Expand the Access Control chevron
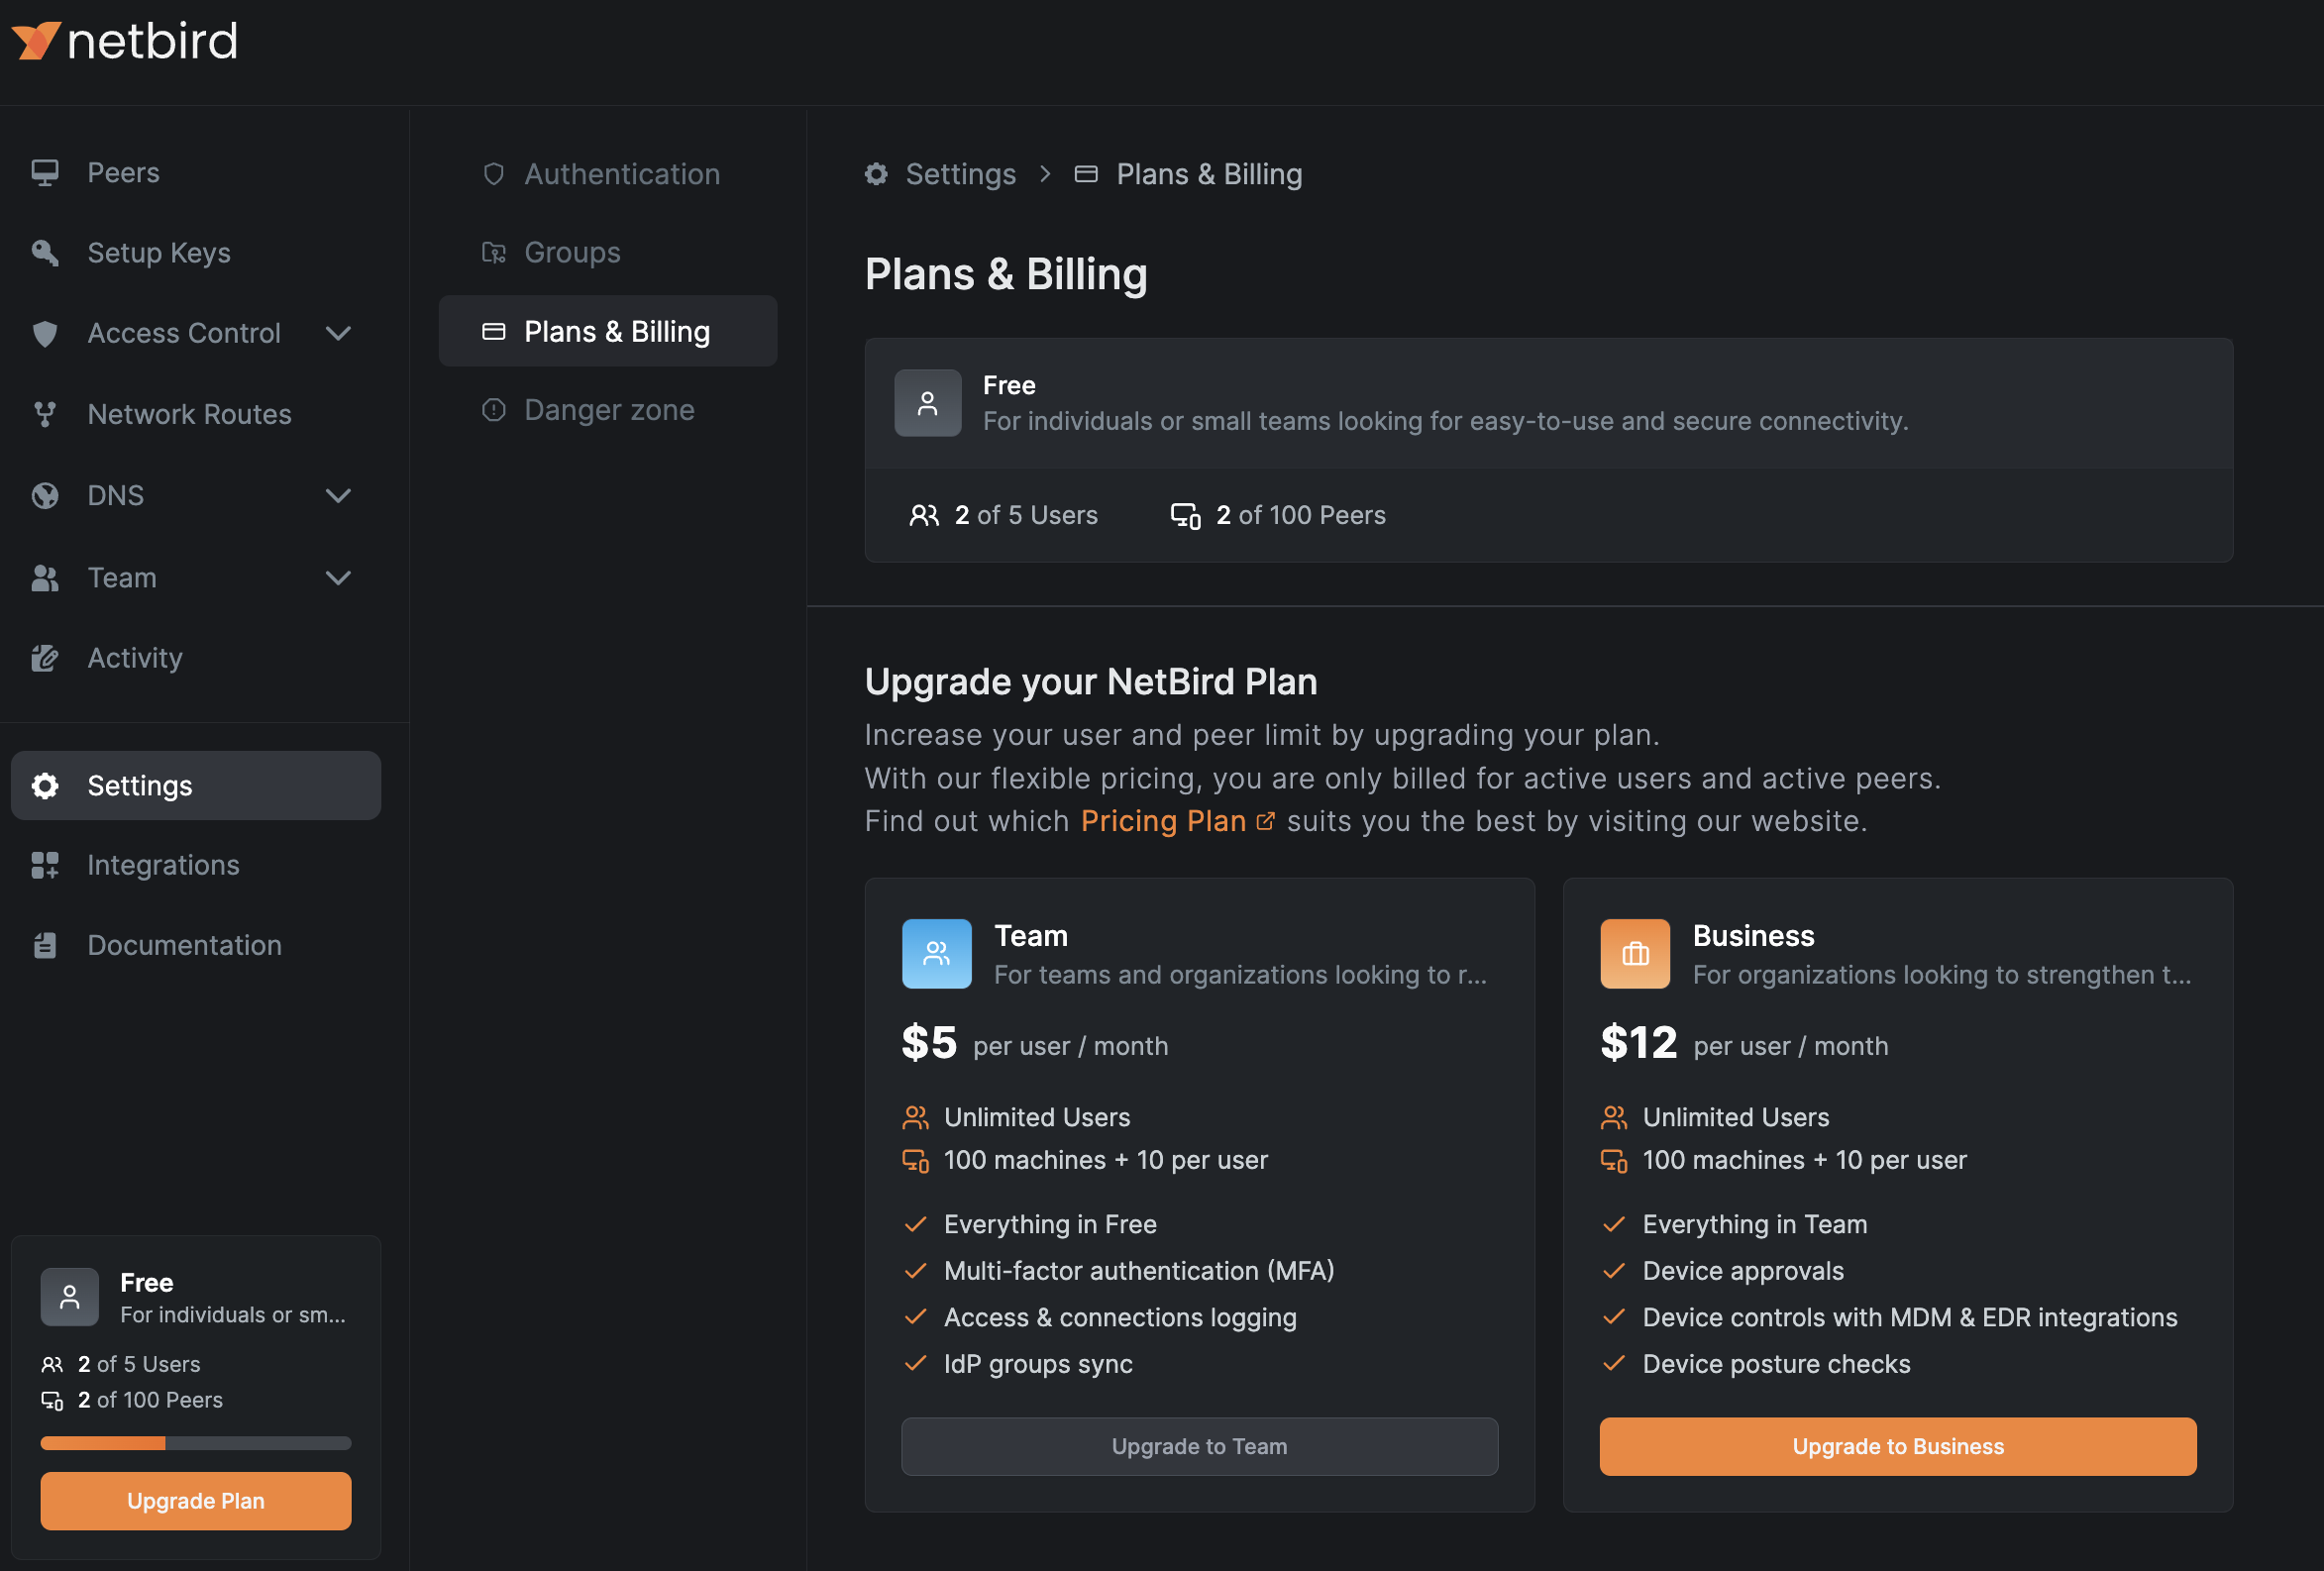Screen dimensions: 2324x1571 coord(338,333)
